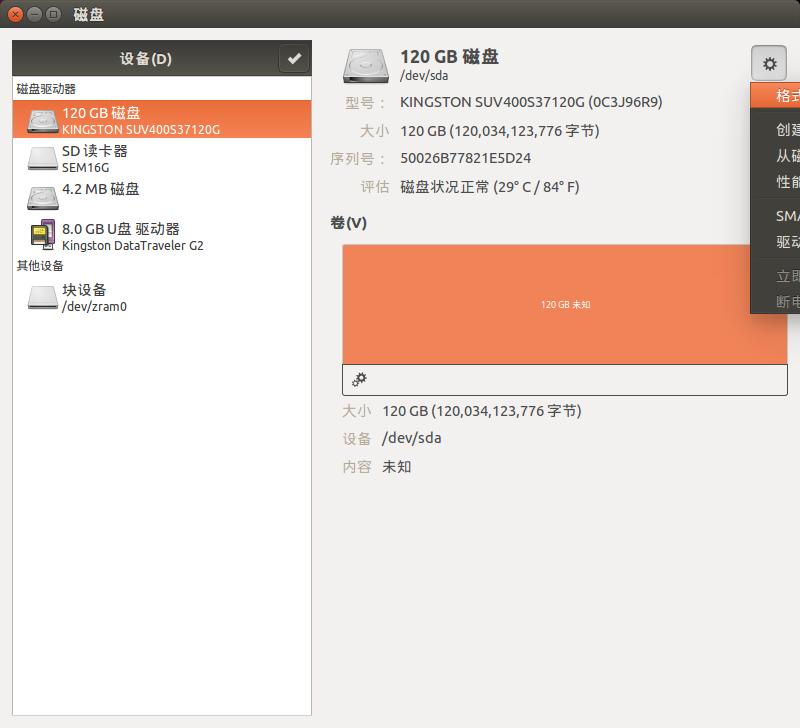The height and width of the screenshot is (728, 800).
Task: Choose the 创建 menu entry in gear menu
Action: pyautogui.click(x=776, y=130)
